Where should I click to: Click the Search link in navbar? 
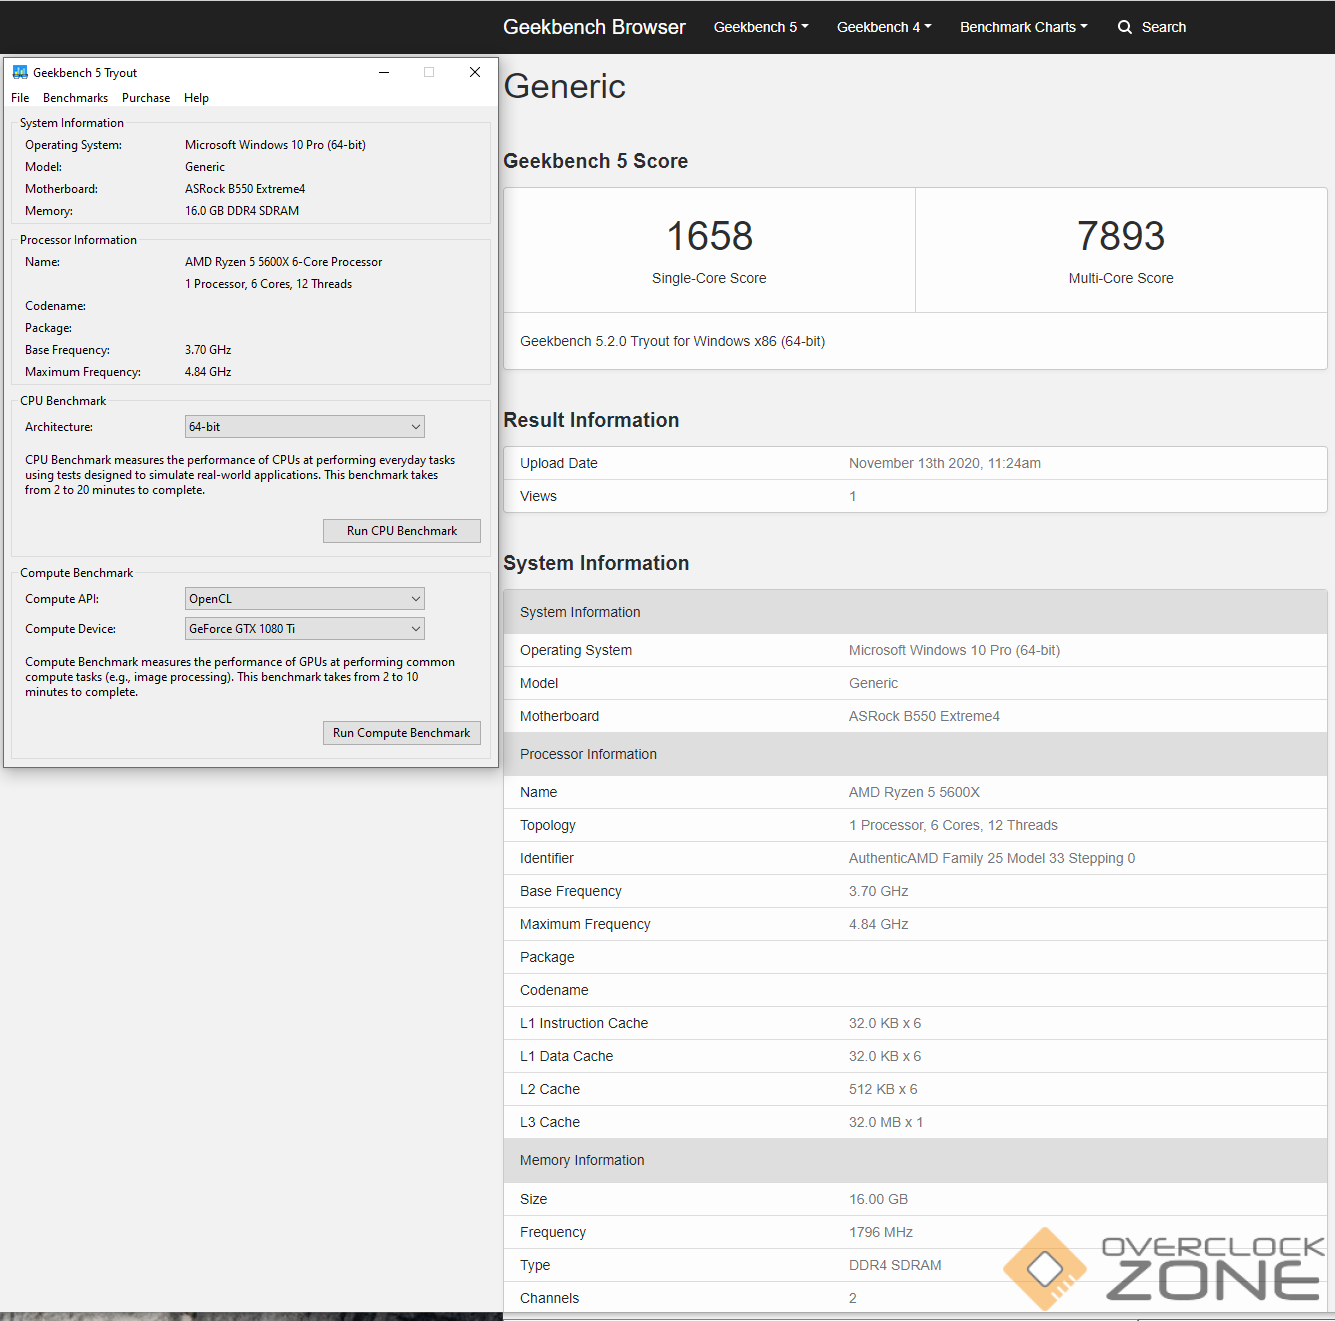(1163, 27)
